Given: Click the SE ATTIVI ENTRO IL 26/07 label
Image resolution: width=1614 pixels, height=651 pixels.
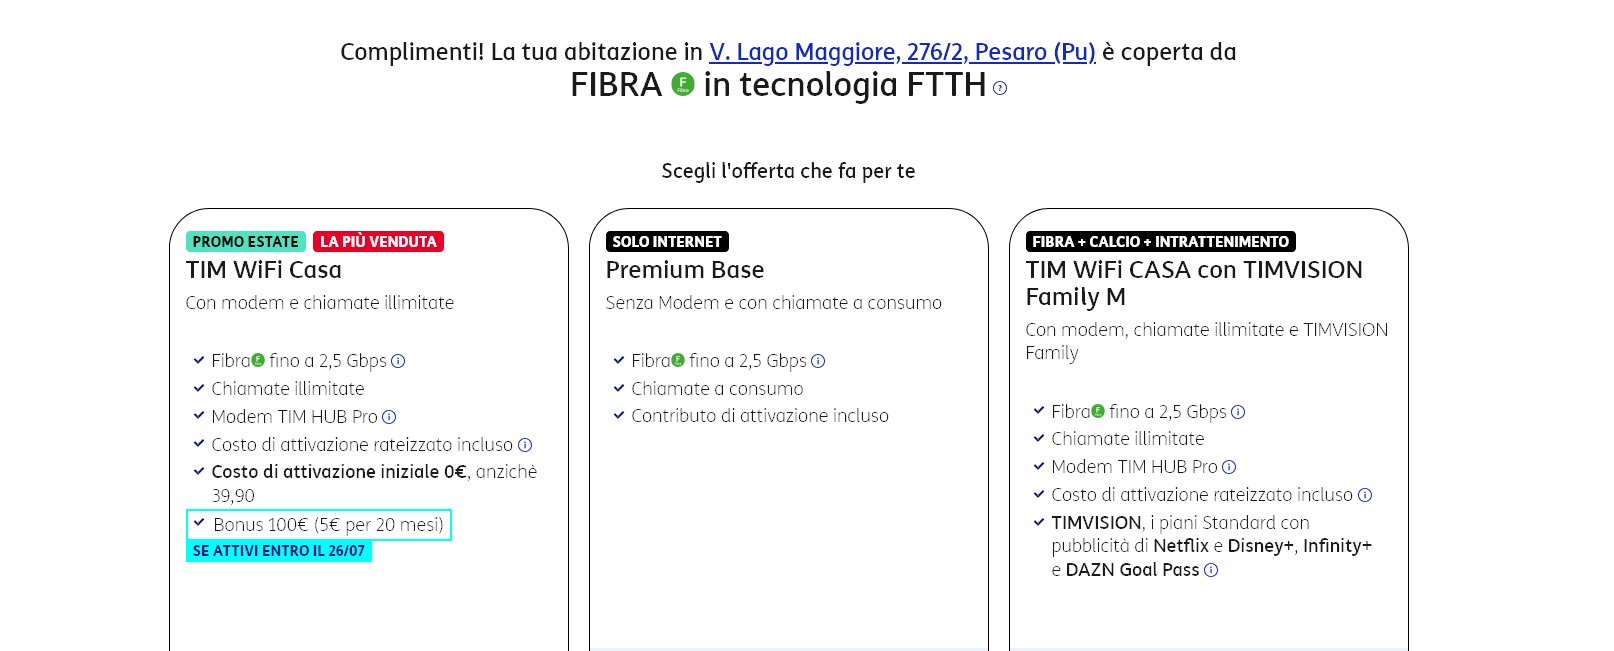Looking at the screenshot, I should pos(279,551).
